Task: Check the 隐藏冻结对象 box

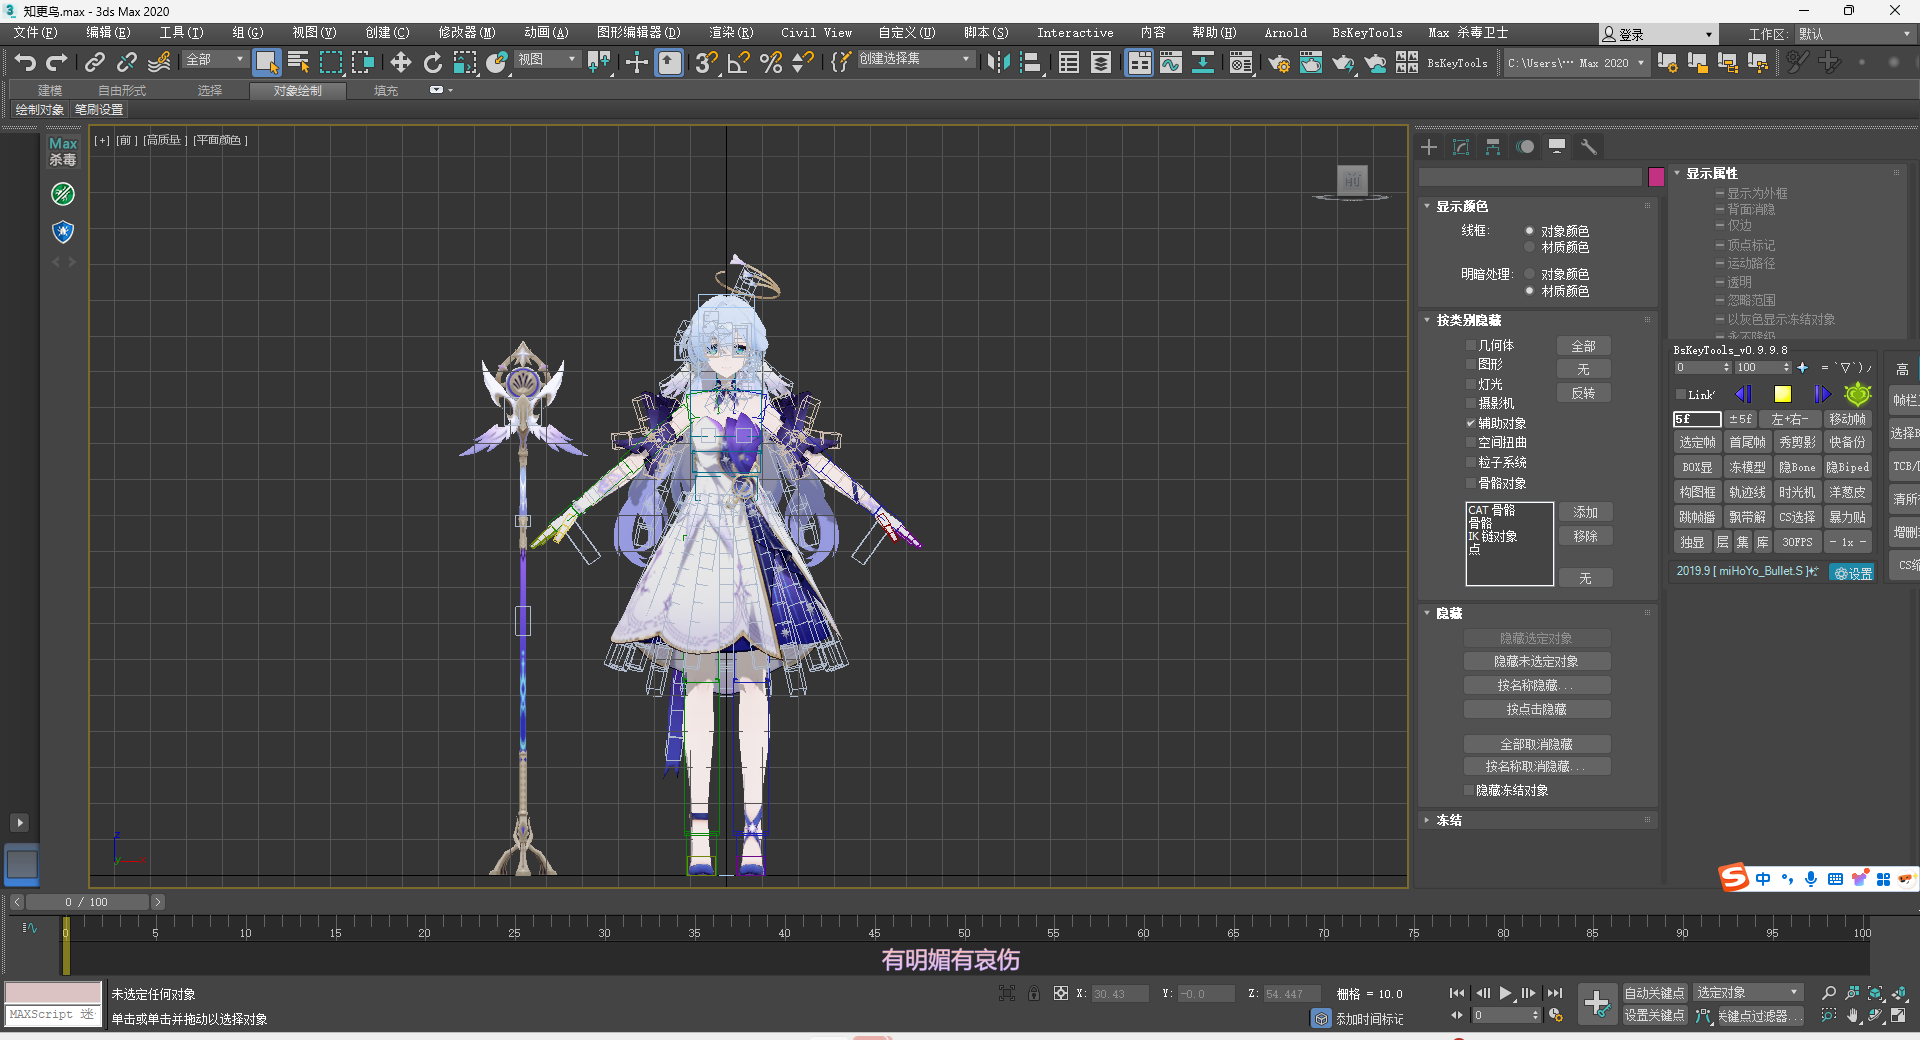Action: (x=1469, y=790)
